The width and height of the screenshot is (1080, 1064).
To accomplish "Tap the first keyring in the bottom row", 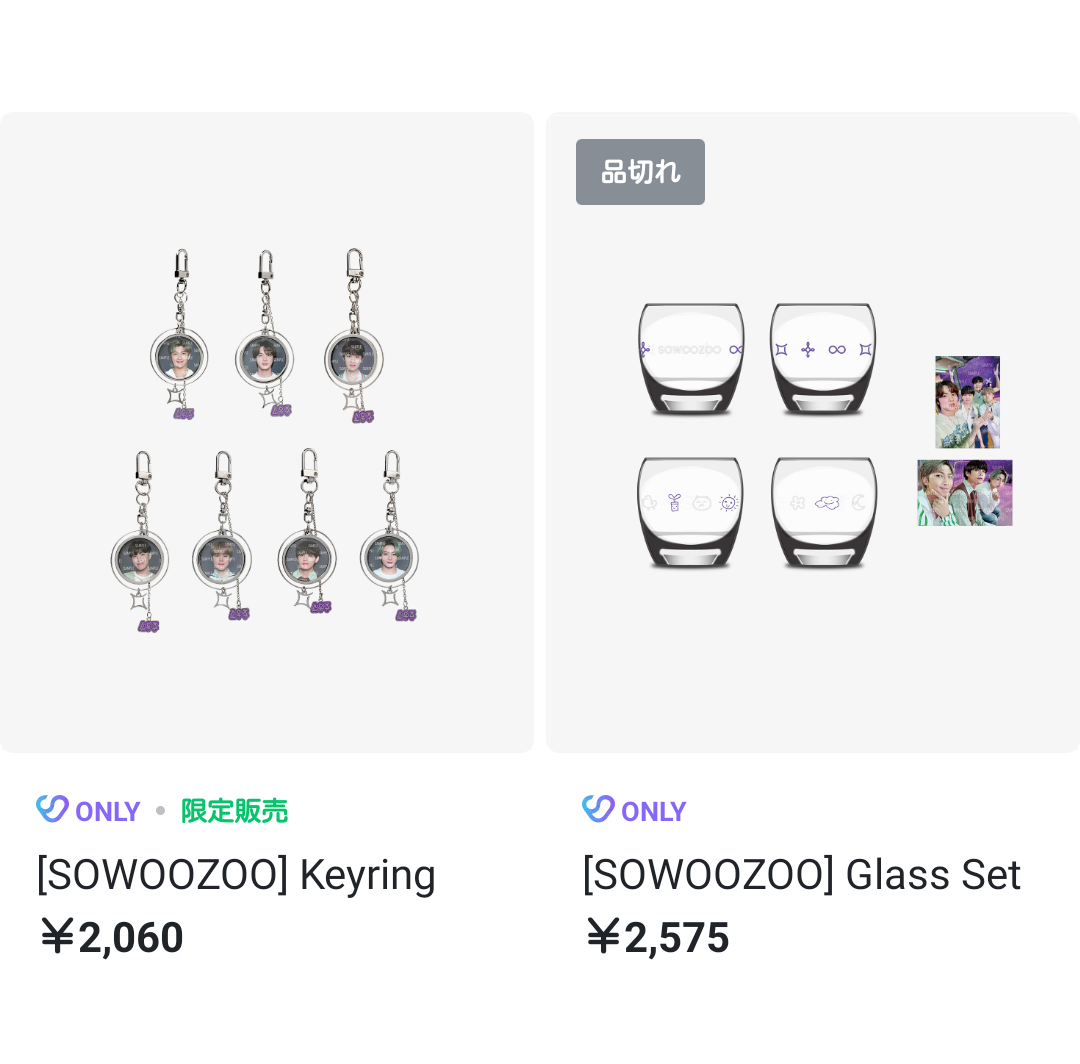I will pyautogui.click(x=140, y=540).
